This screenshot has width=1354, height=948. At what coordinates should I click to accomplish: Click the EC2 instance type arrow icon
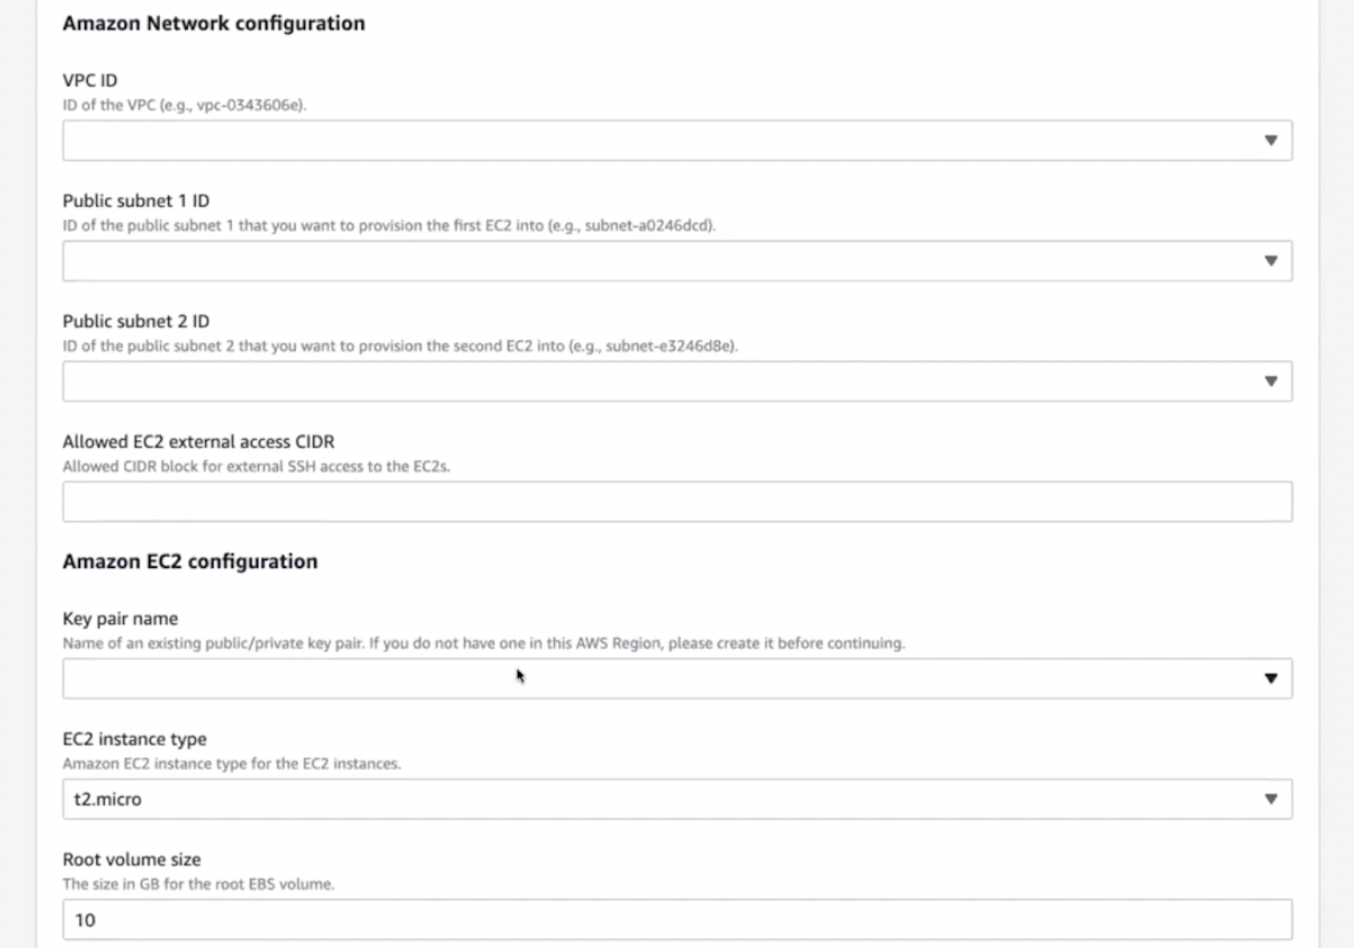[x=1270, y=799]
